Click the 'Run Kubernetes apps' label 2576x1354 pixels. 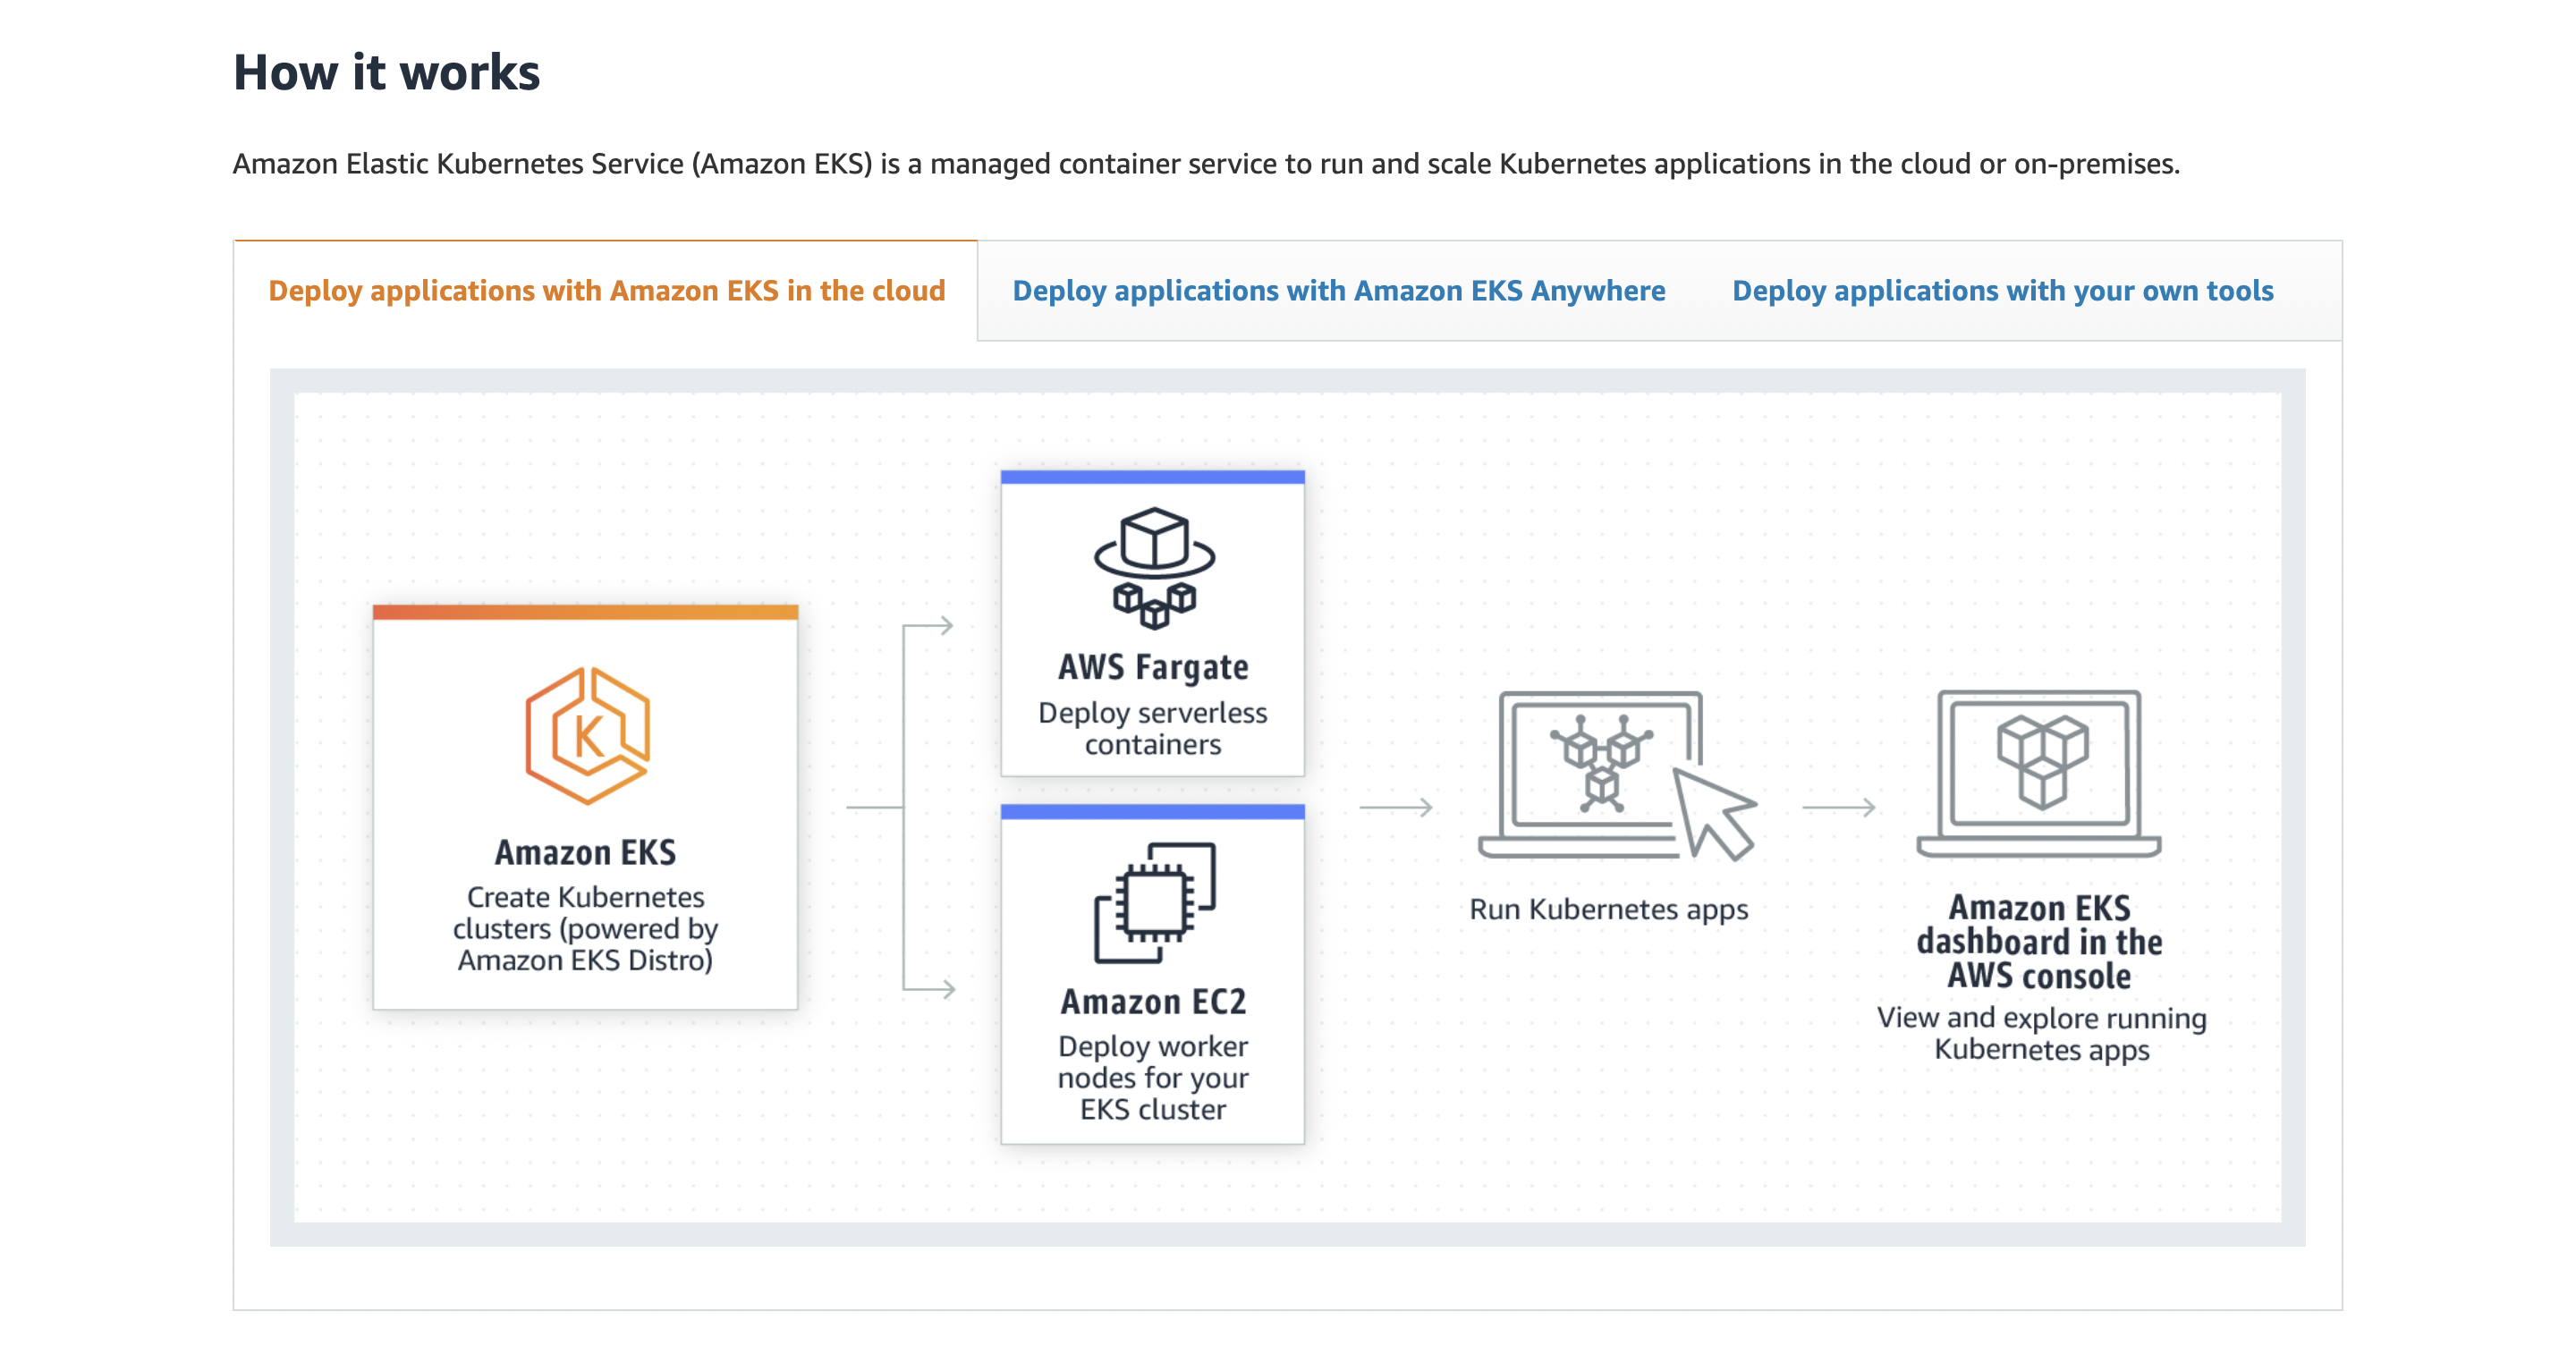[x=1608, y=909]
